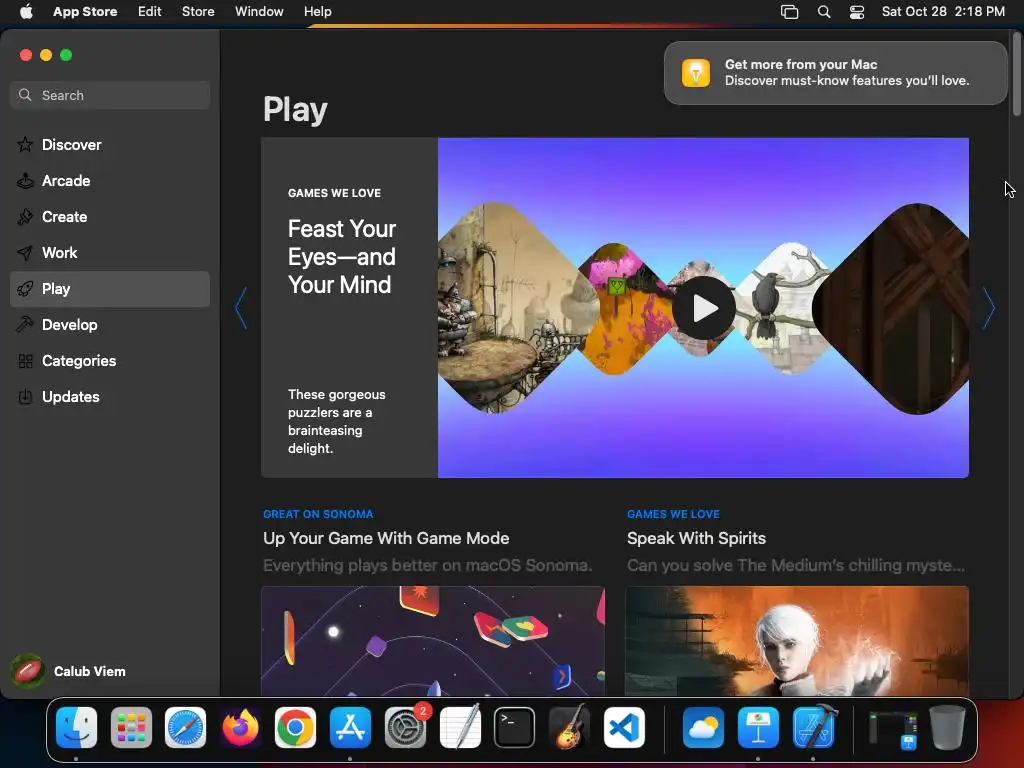Image resolution: width=1024 pixels, height=768 pixels.
Task: Open the Updates section
Action: pos(110,396)
